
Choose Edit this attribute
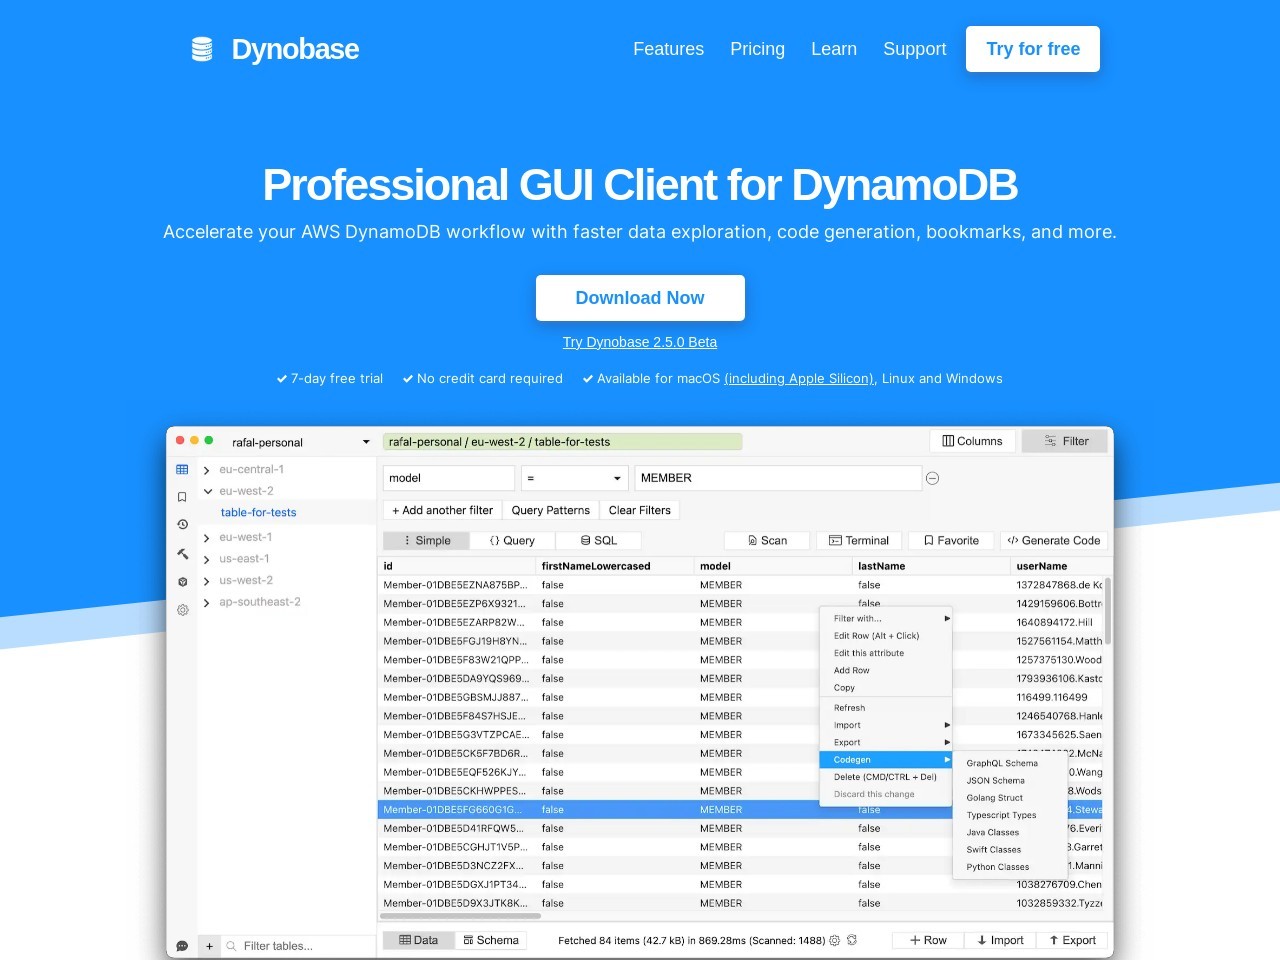[886, 653]
